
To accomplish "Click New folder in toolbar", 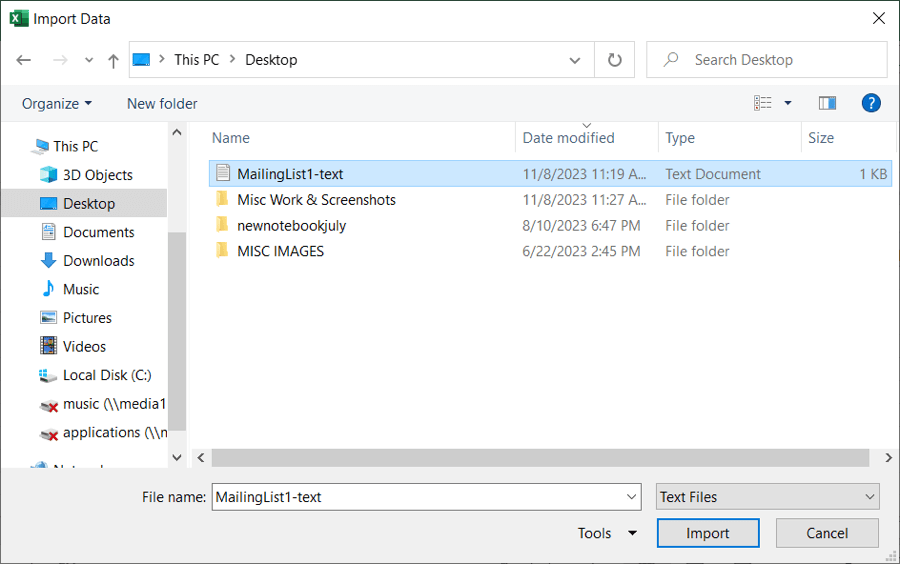I will tap(162, 104).
